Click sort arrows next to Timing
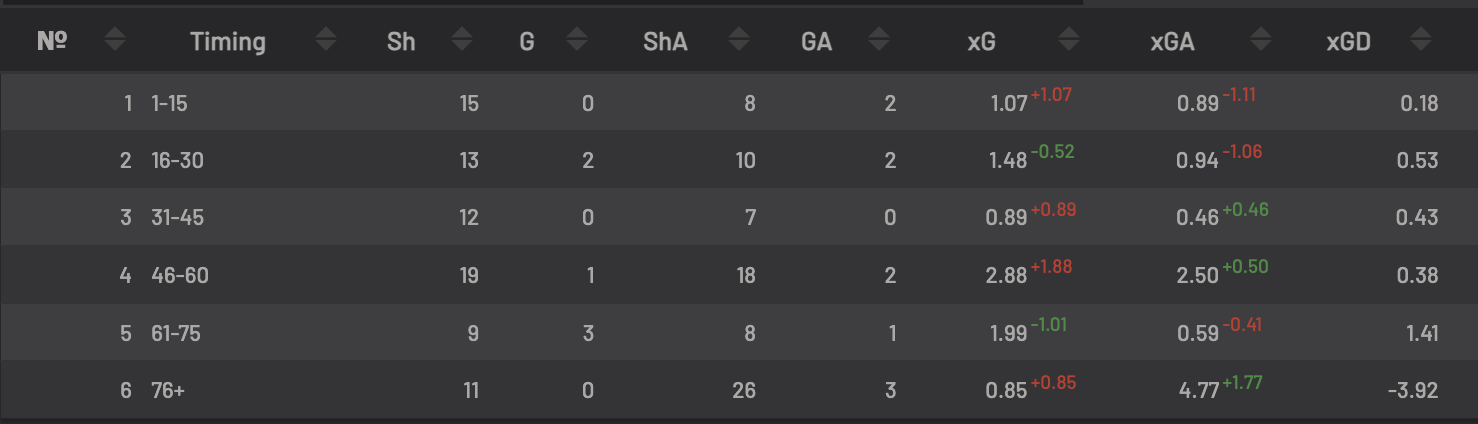 tap(326, 41)
